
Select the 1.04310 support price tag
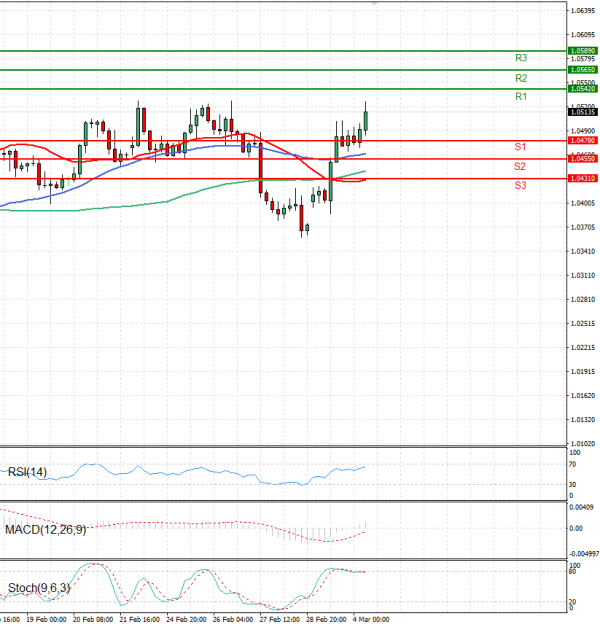pyautogui.click(x=582, y=178)
